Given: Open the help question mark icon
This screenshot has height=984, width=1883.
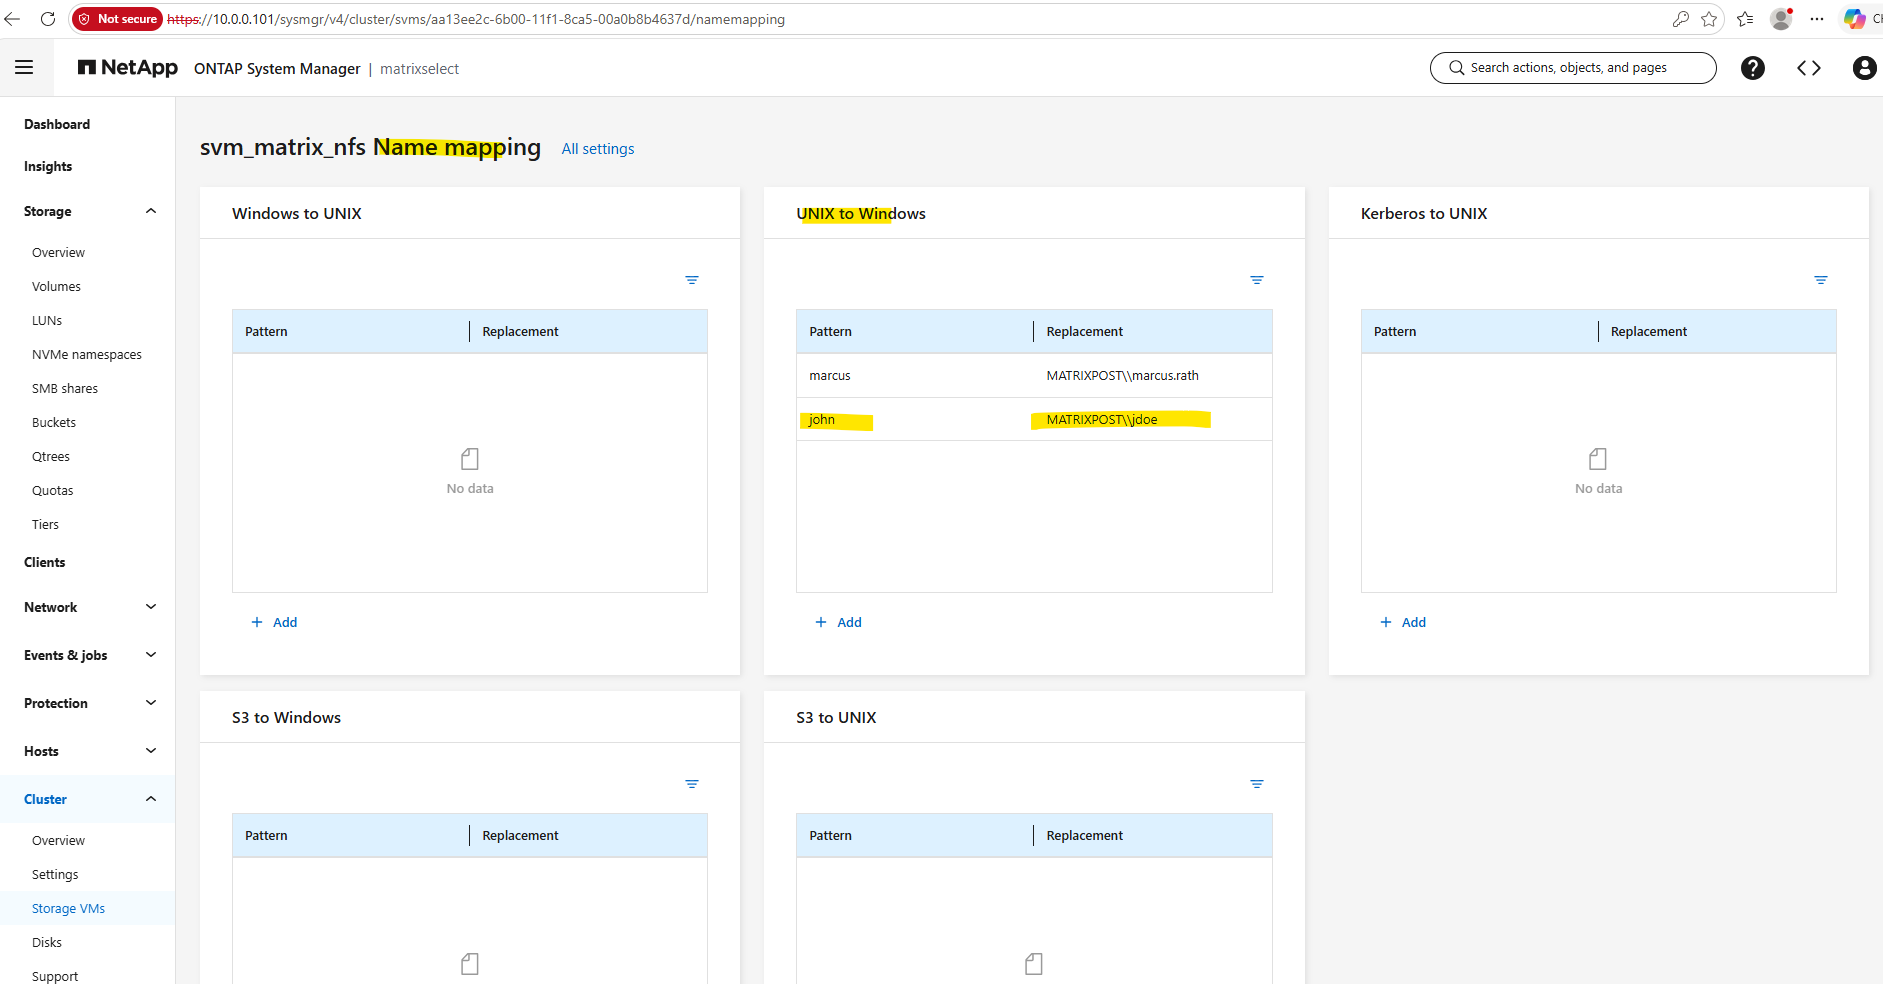Looking at the screenshot, I should pos(1752,68).
